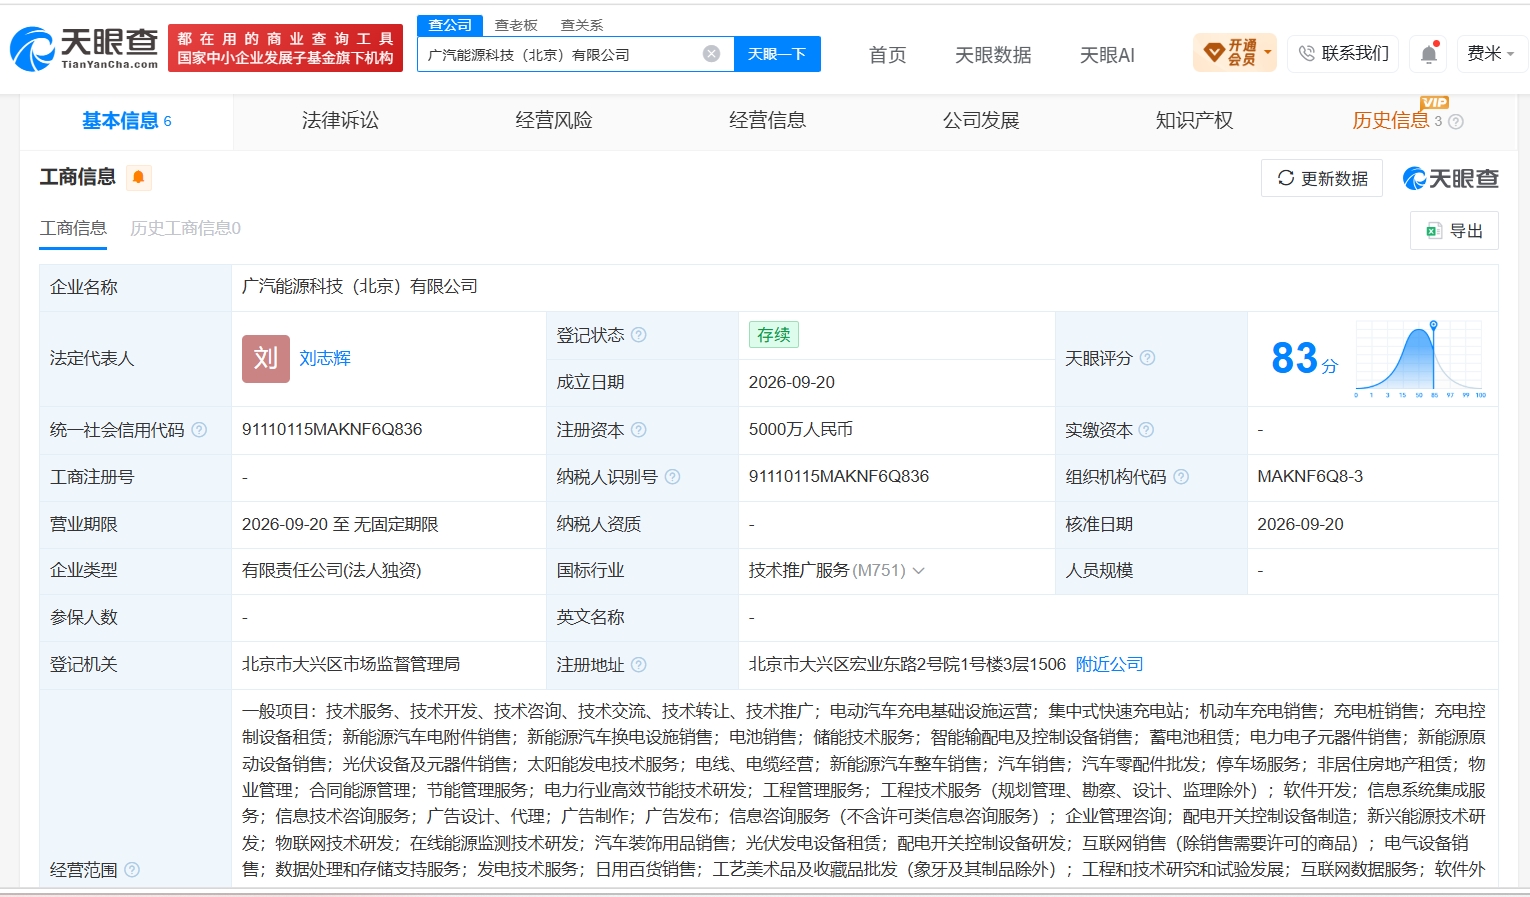Clear the company search field
This screenshot has height=897, width=1530.
click(711, 54)
